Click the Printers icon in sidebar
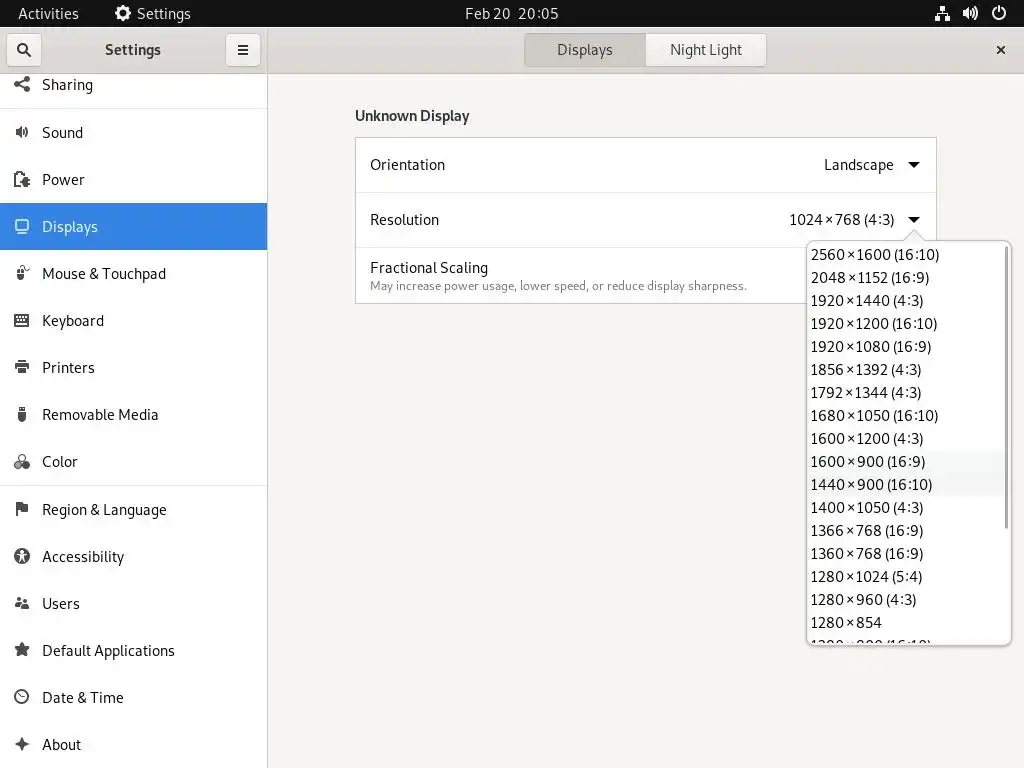 click(22, 367)
